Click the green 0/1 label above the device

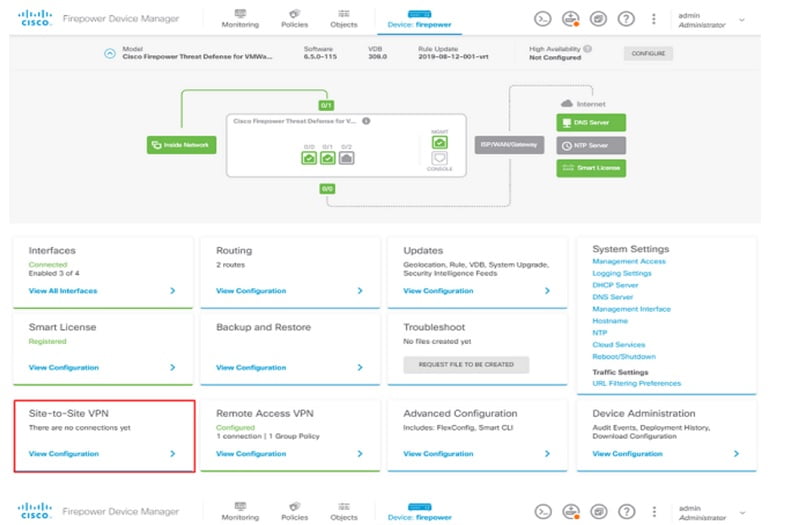click(x=326, y=105)
